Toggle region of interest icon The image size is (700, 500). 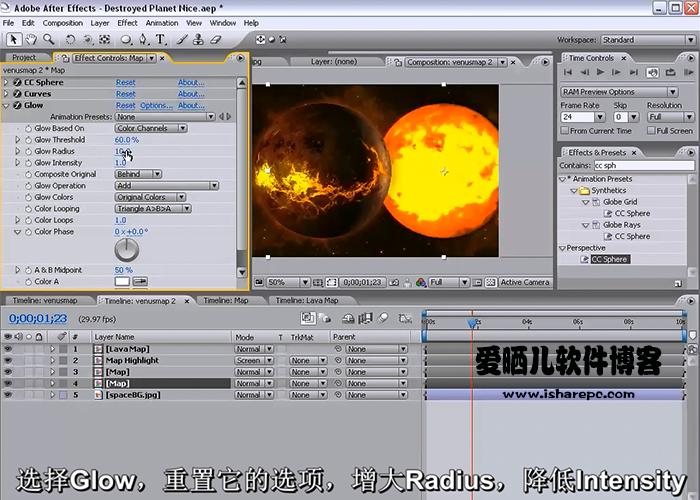pos(477,282)
